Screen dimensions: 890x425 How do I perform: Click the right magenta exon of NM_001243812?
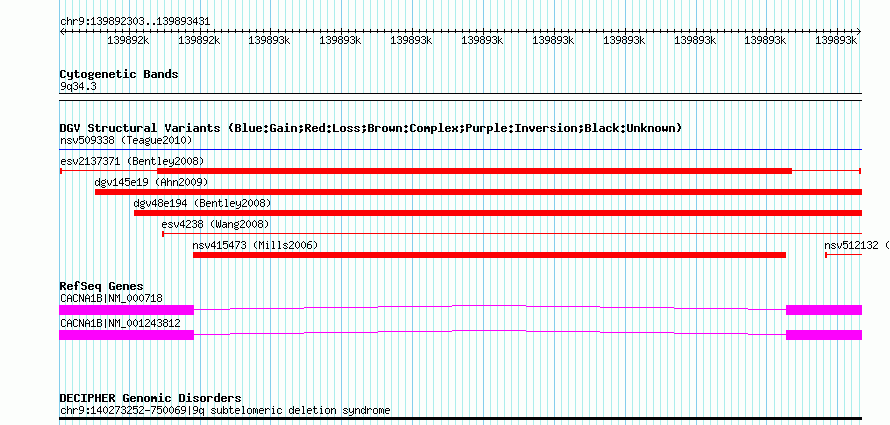pyautogui.click(x=824, y=335)
